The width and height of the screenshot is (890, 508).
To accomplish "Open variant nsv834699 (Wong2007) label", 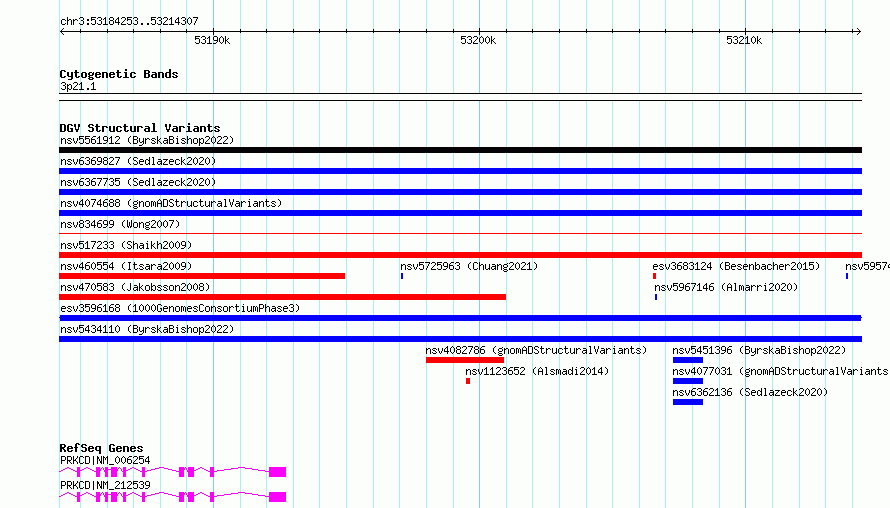I will pyautogui.click(x=120, y=224).
